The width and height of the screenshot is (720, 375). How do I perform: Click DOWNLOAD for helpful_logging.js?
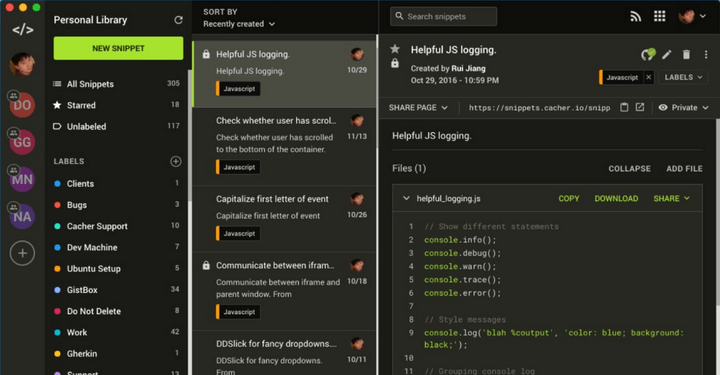coord(616,198)
